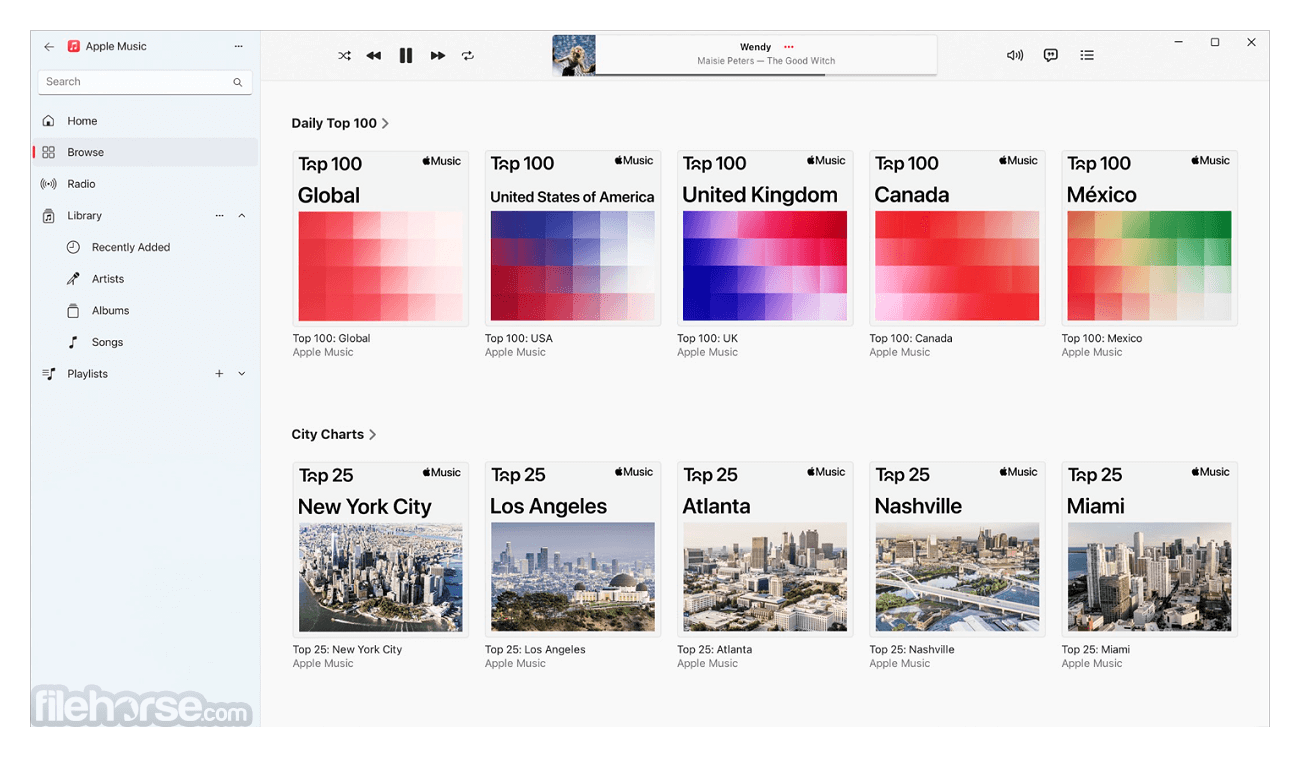
Task: Open the Daily Top 100 section heading
Action: (x=334, y=123)
